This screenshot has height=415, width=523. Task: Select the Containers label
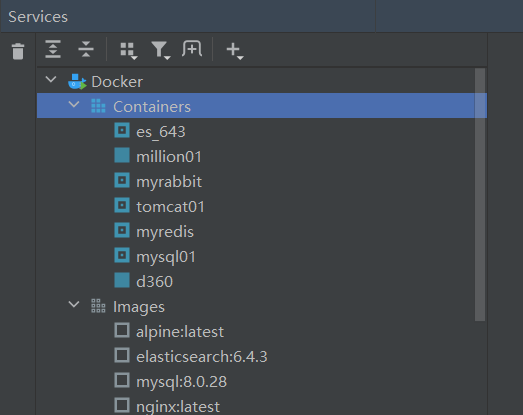pos(152,107)
